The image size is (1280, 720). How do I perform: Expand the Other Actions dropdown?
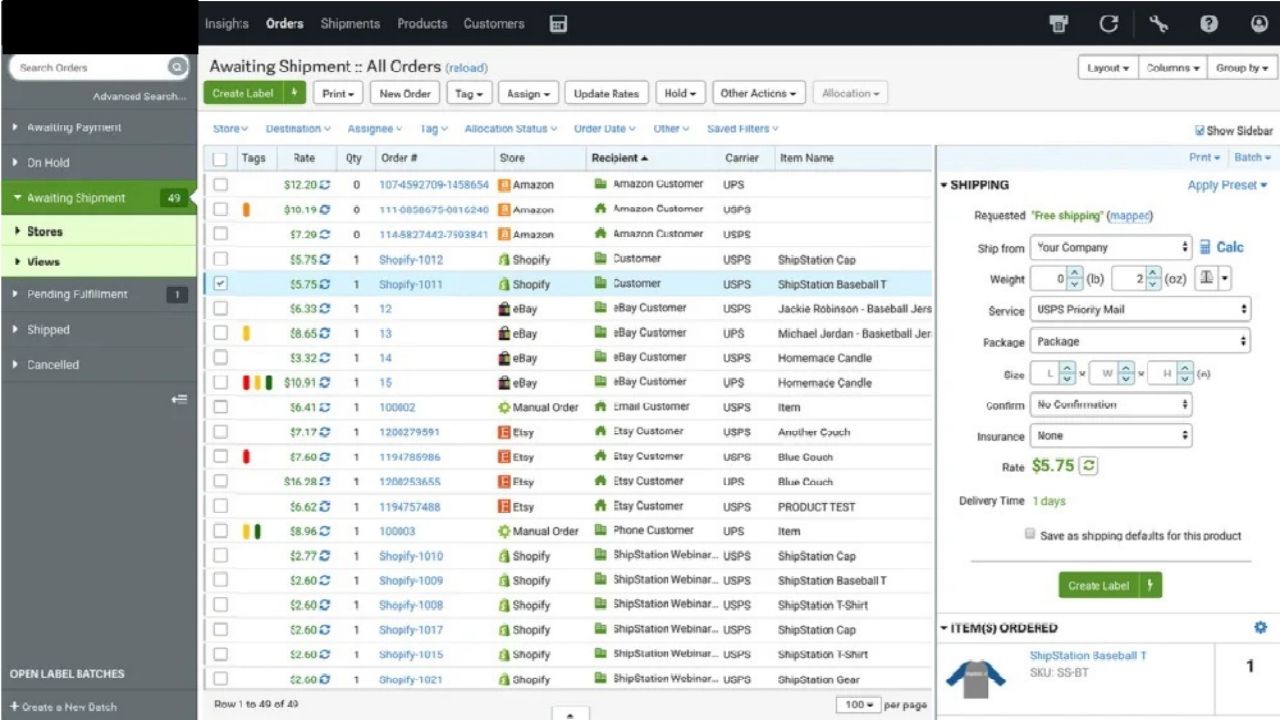(x=758, y=92)
